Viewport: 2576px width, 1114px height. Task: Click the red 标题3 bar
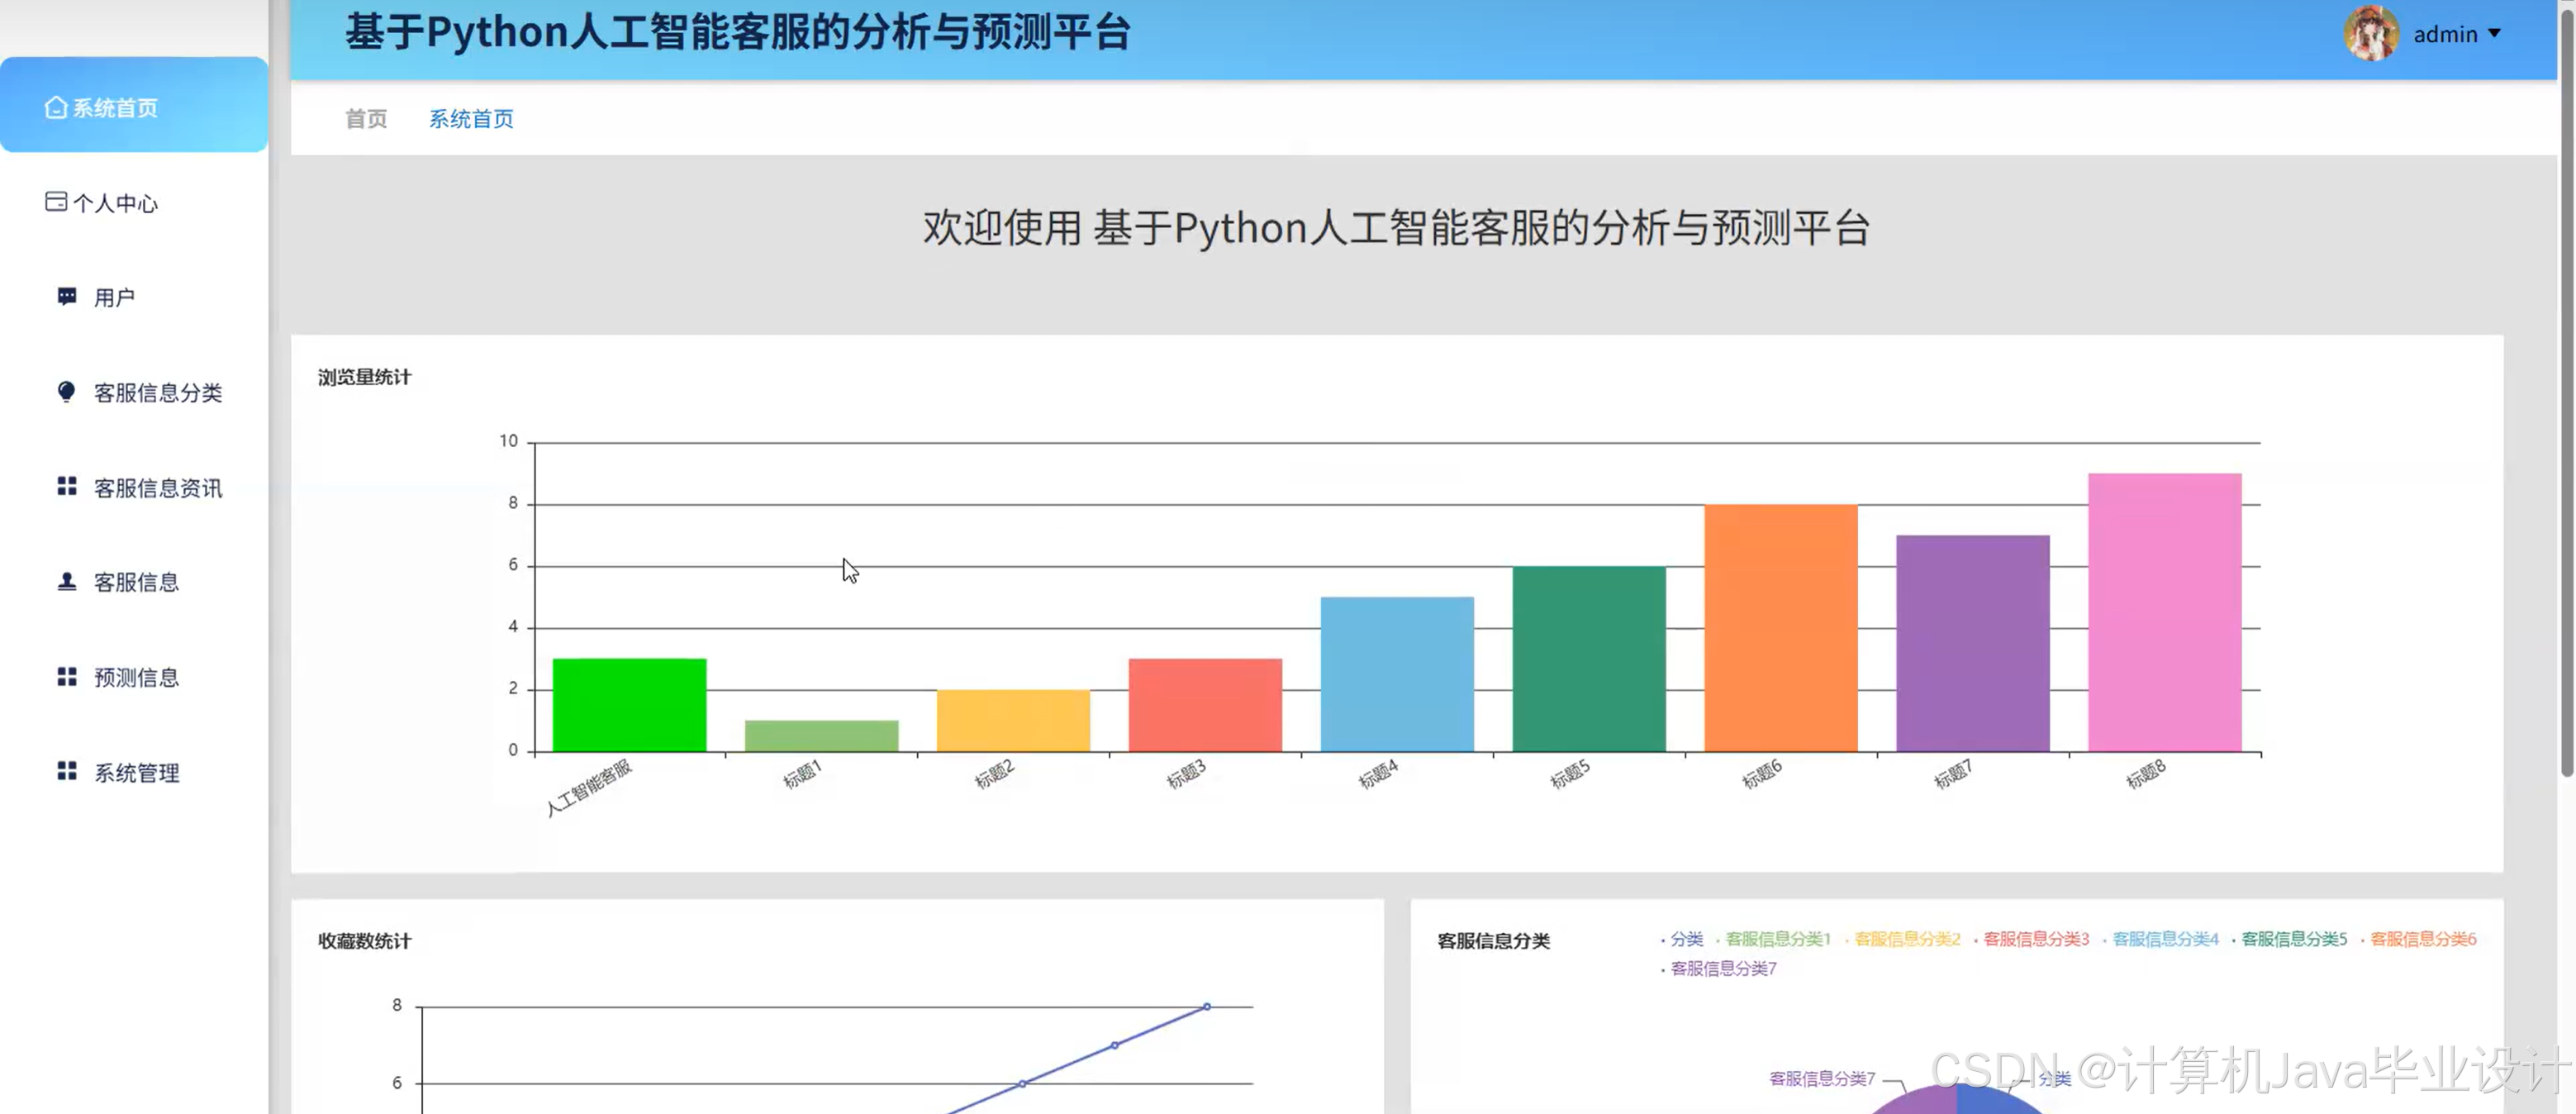tap(1205, 704)
